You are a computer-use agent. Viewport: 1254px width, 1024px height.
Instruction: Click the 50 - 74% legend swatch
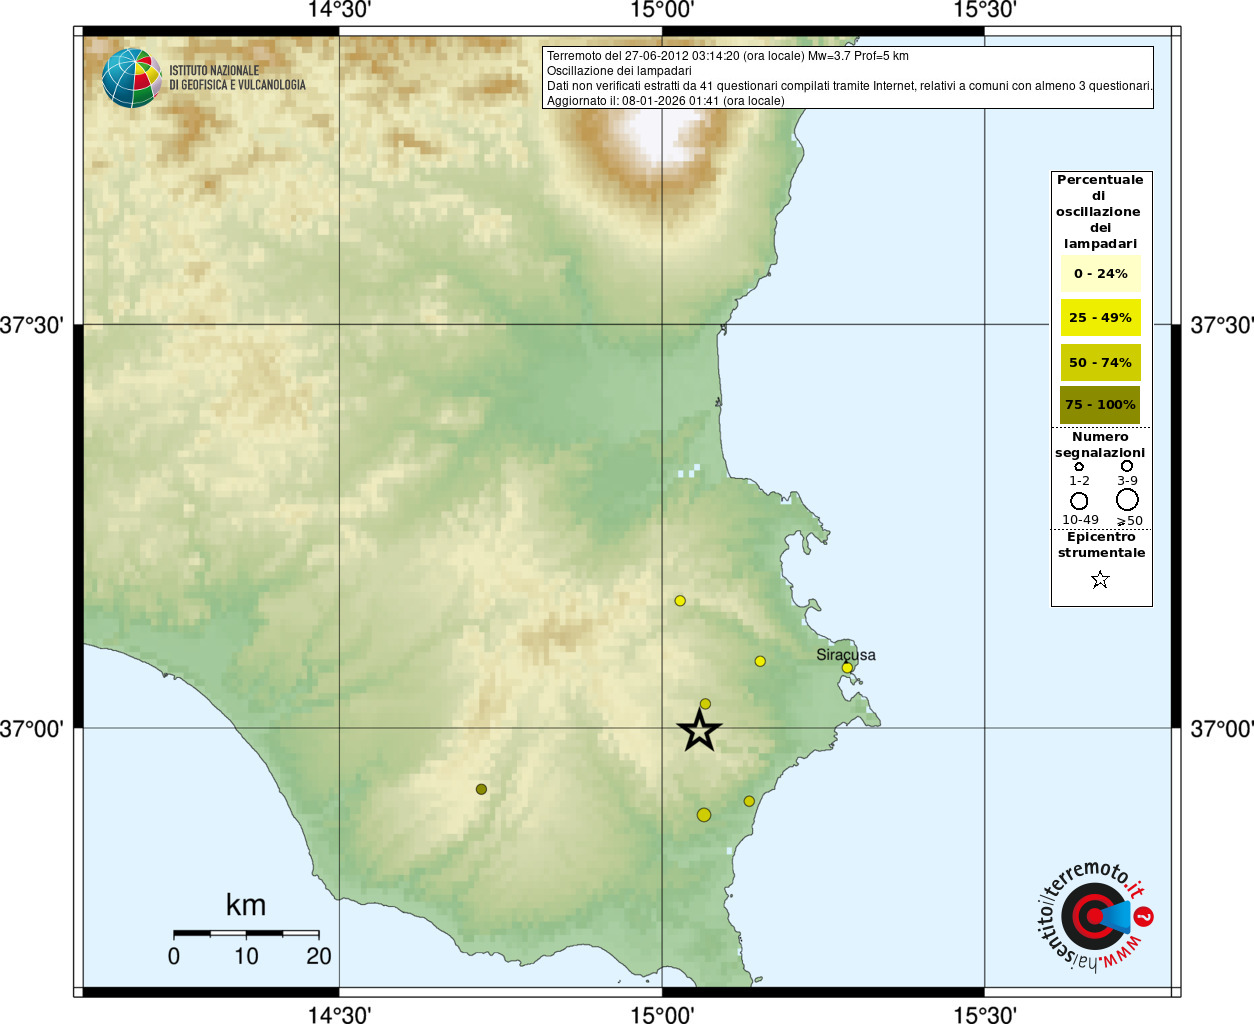coord(1100,362)
